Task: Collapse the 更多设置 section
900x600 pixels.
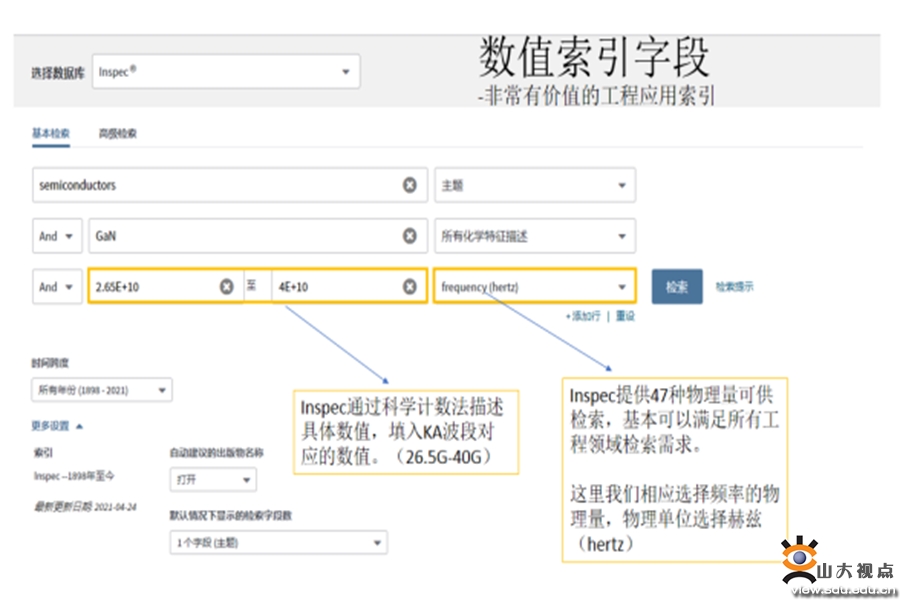Action: 57,426
